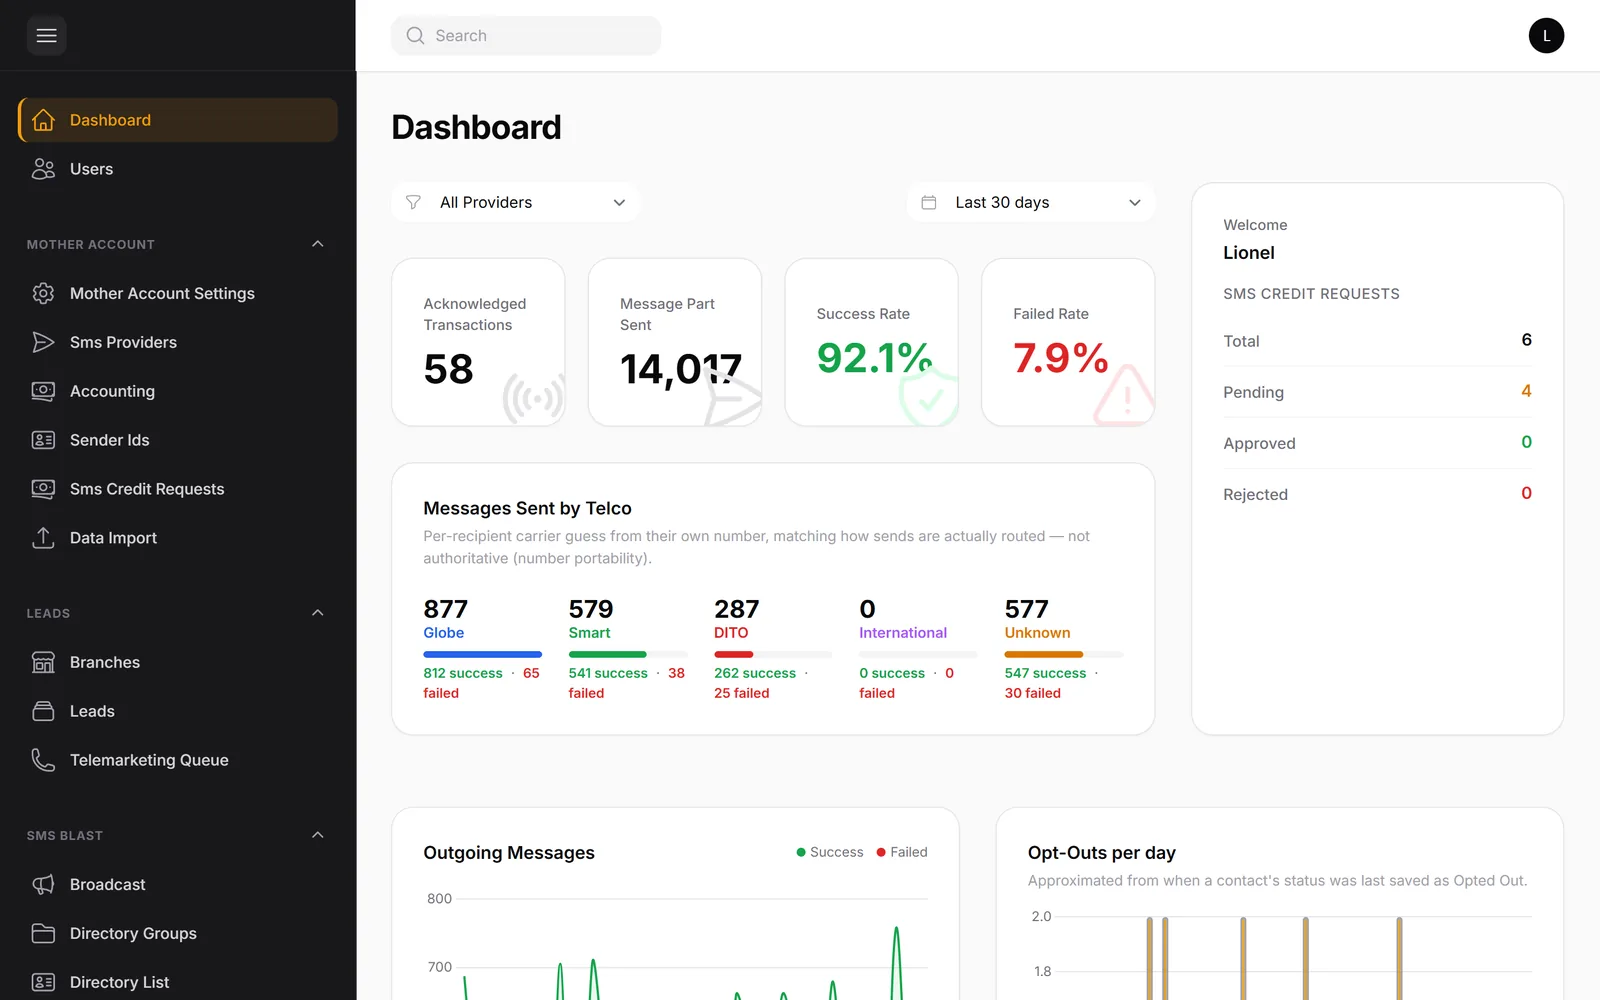Screen dimensions: 1600x1000
Task: Click the Sender Ids card icon
Action: [43, 440]
